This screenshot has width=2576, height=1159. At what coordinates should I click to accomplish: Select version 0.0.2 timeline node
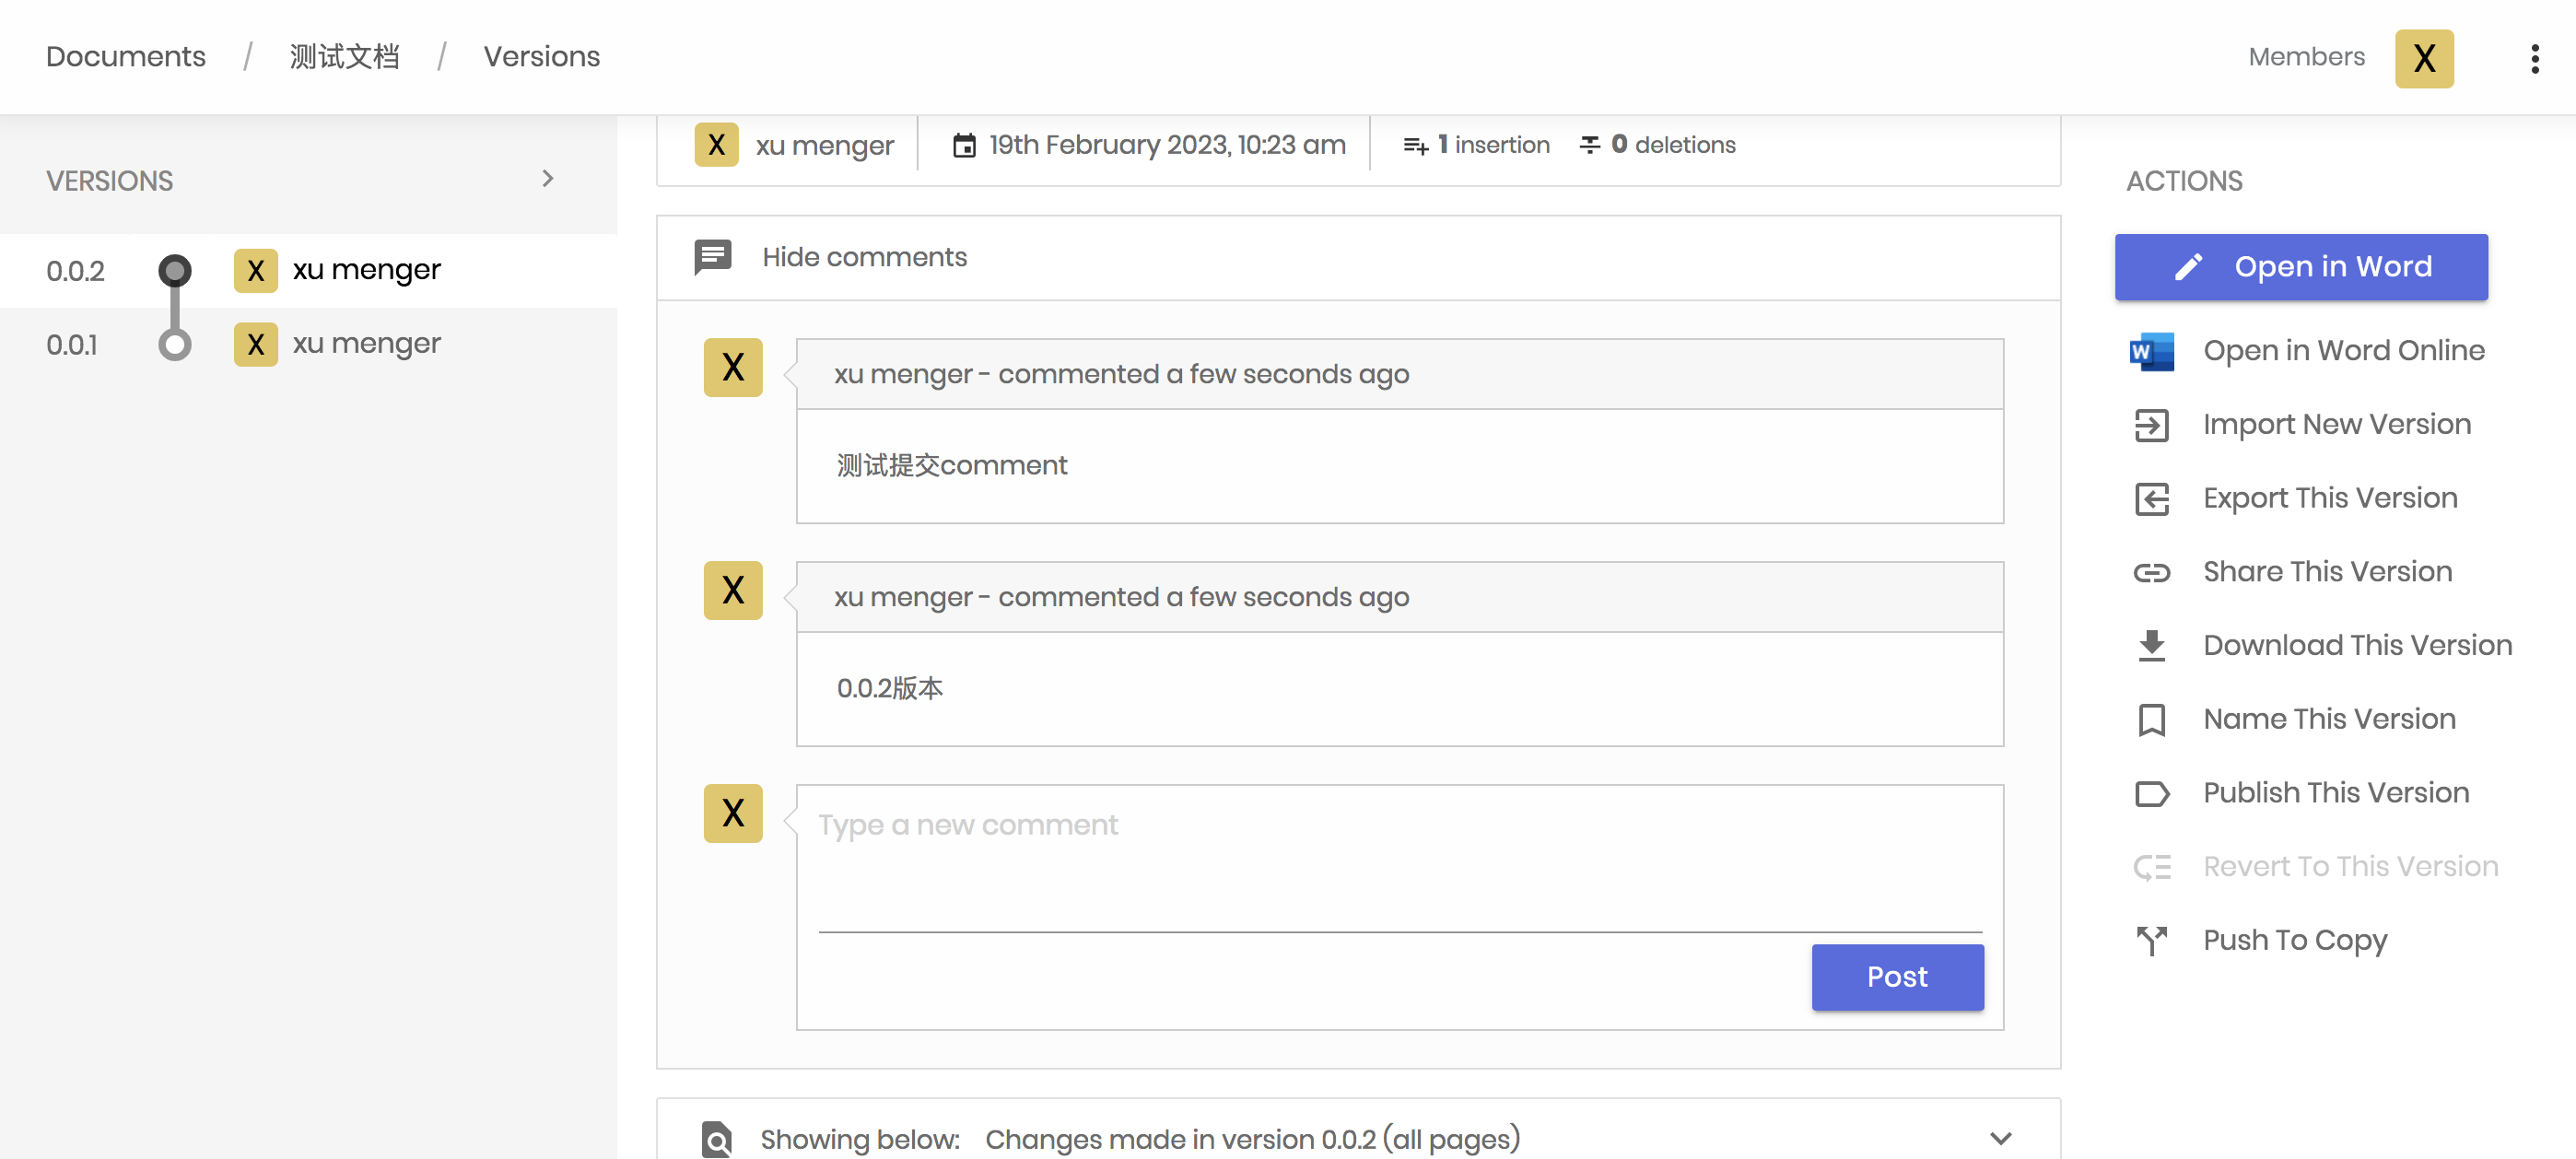click(175, 270)
